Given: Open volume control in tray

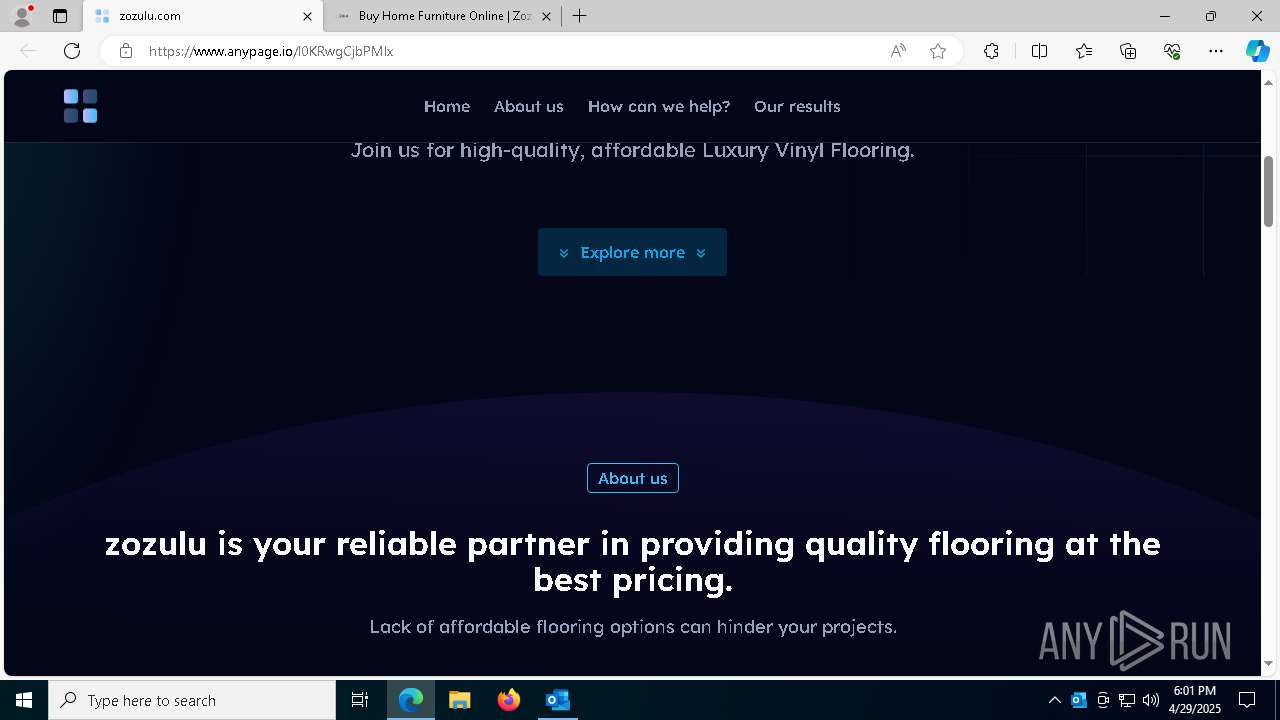Looking at the screenshot, I should pyautogui.click(x=1151, y=700).
